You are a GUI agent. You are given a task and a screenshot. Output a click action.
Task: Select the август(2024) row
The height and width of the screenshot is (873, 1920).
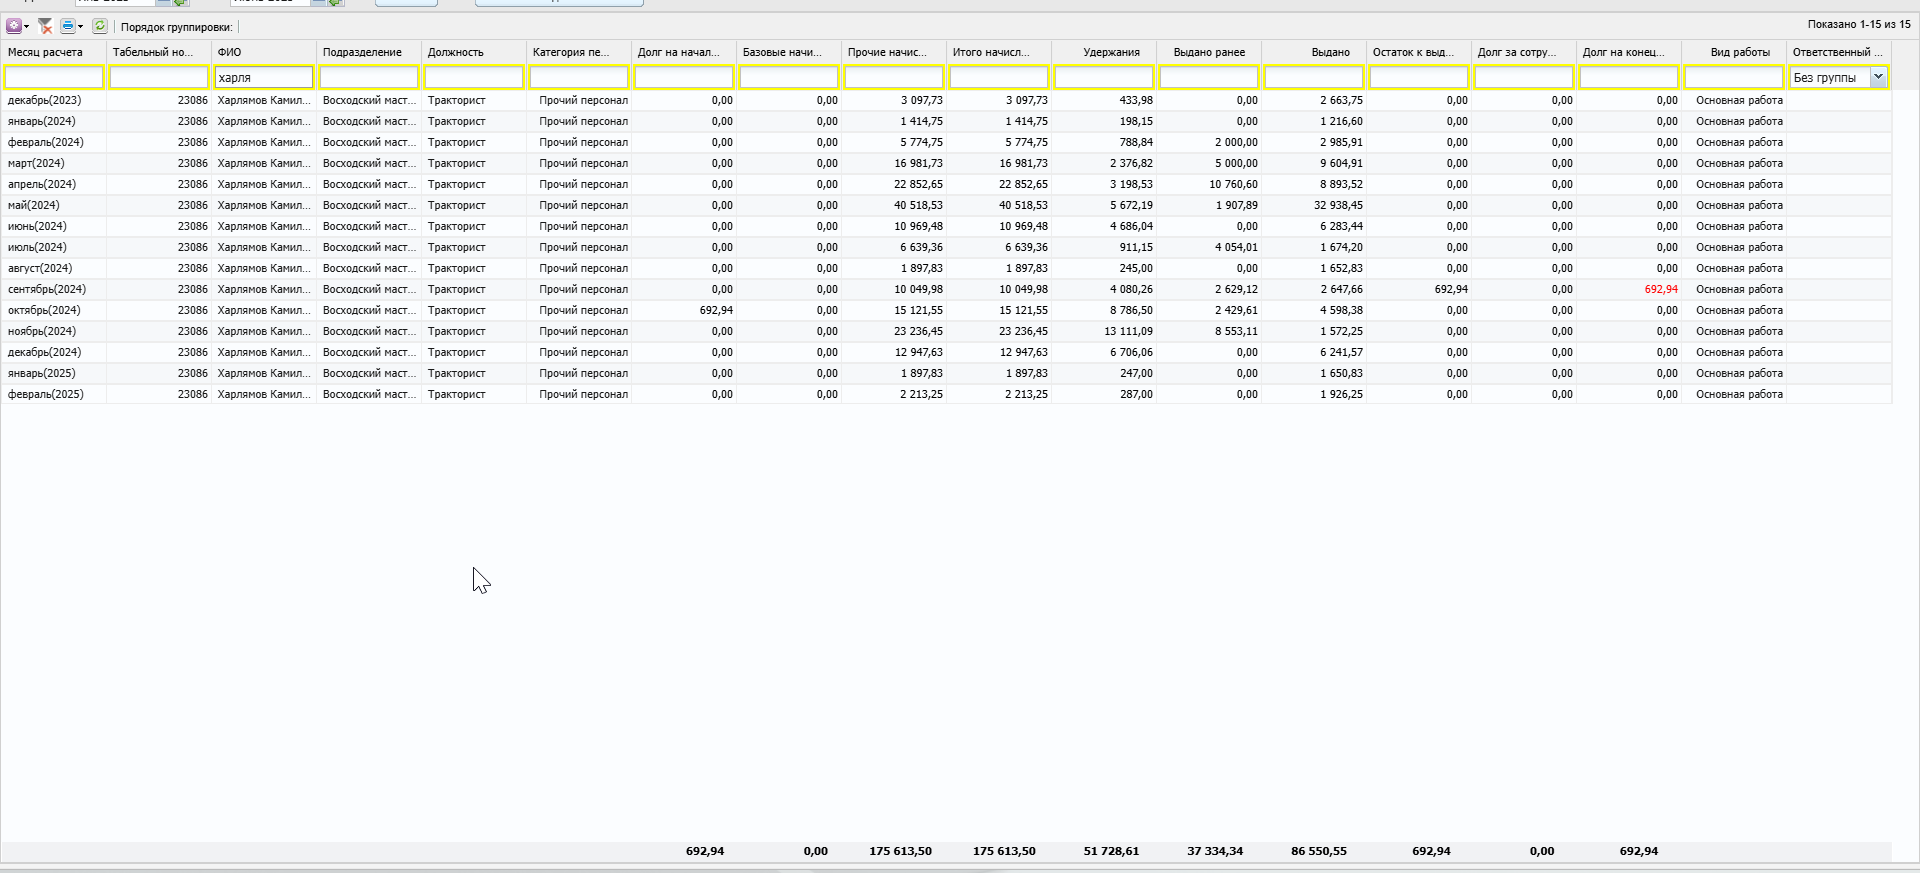pyautogui.click(x=946, y=268)
